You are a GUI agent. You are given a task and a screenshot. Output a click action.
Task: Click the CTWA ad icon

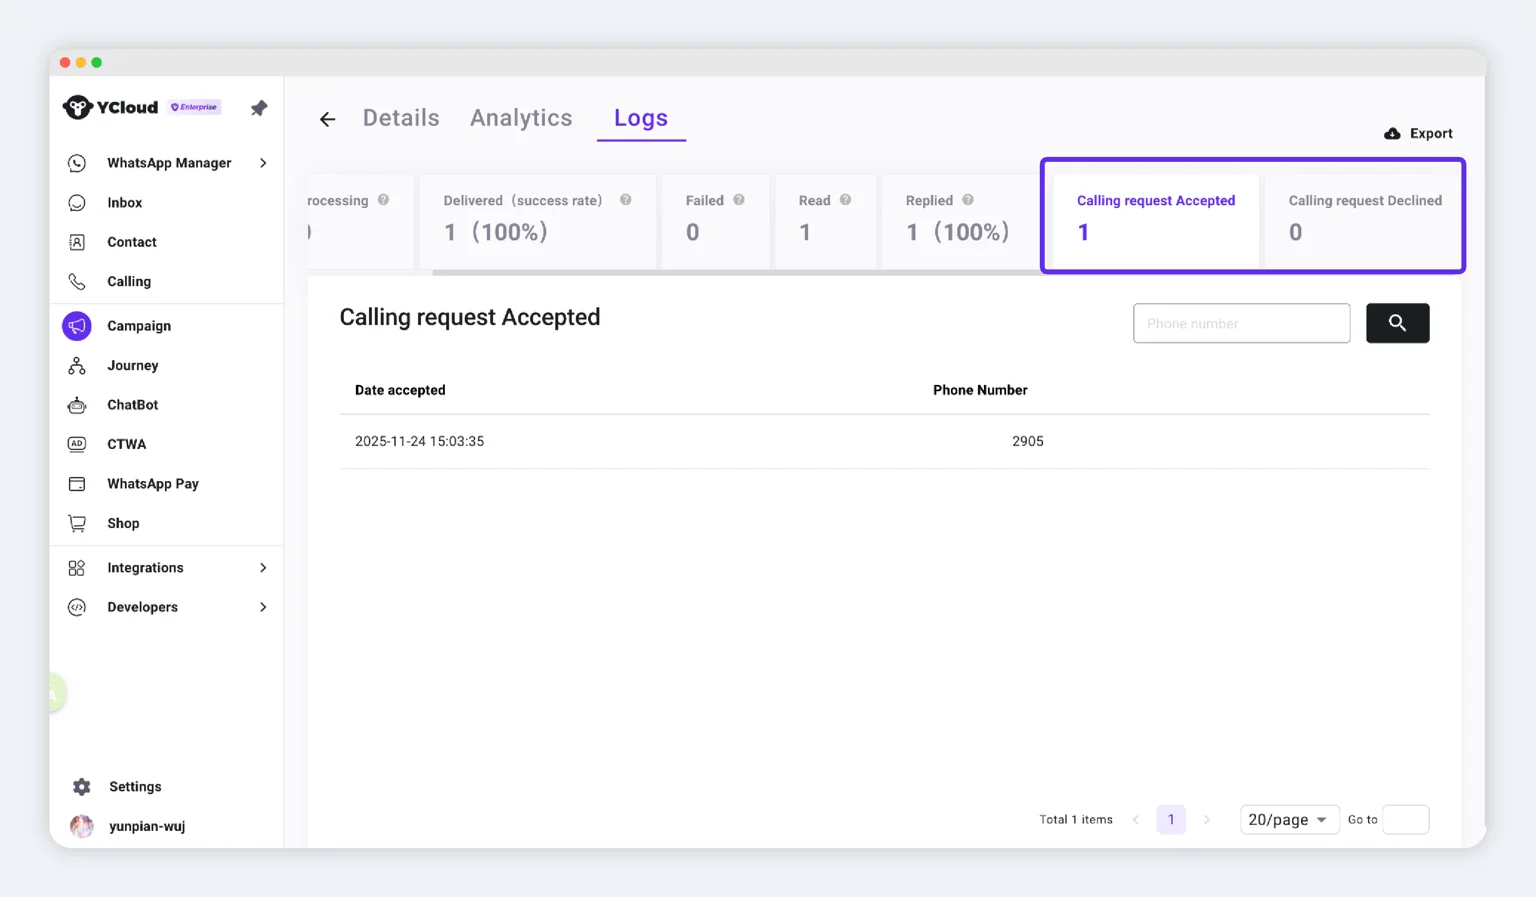click(77, 444)
